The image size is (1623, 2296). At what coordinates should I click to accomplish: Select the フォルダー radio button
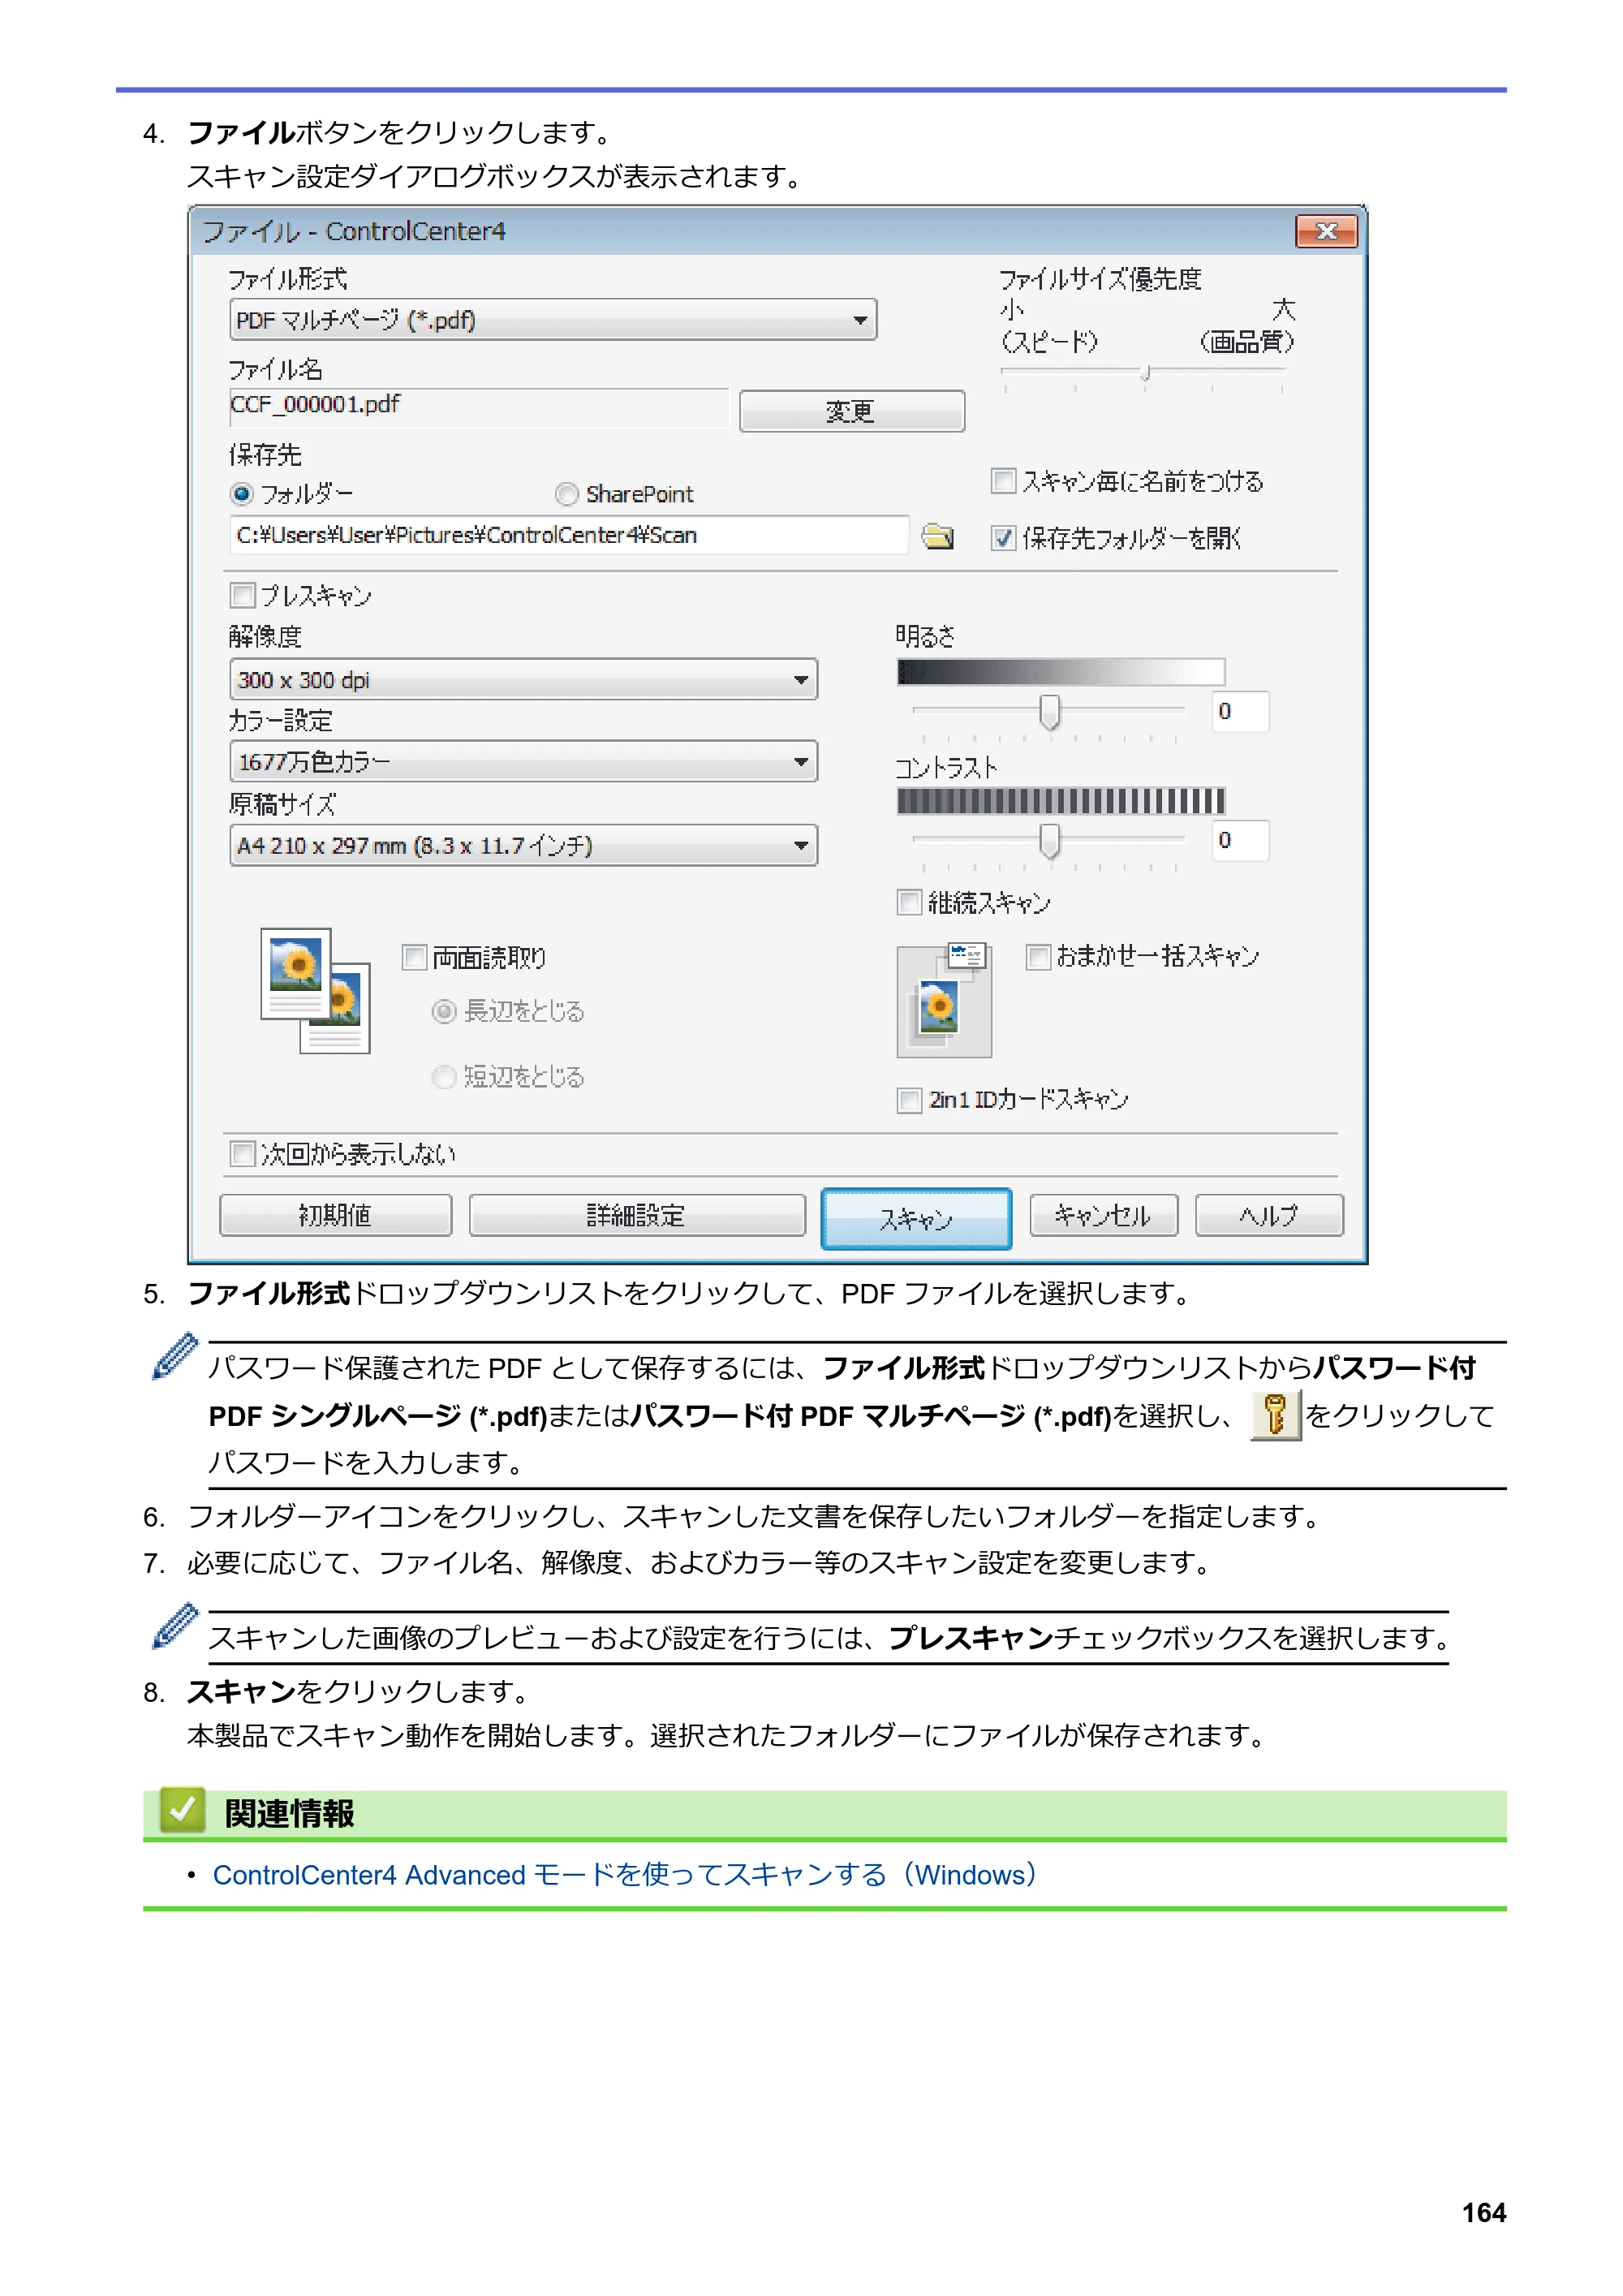tap(242, 494)
